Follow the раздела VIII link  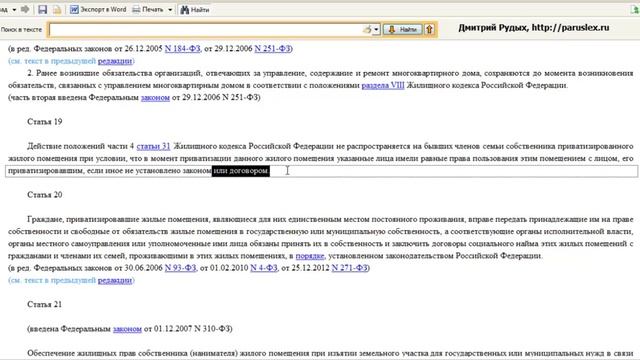(383, 85)
